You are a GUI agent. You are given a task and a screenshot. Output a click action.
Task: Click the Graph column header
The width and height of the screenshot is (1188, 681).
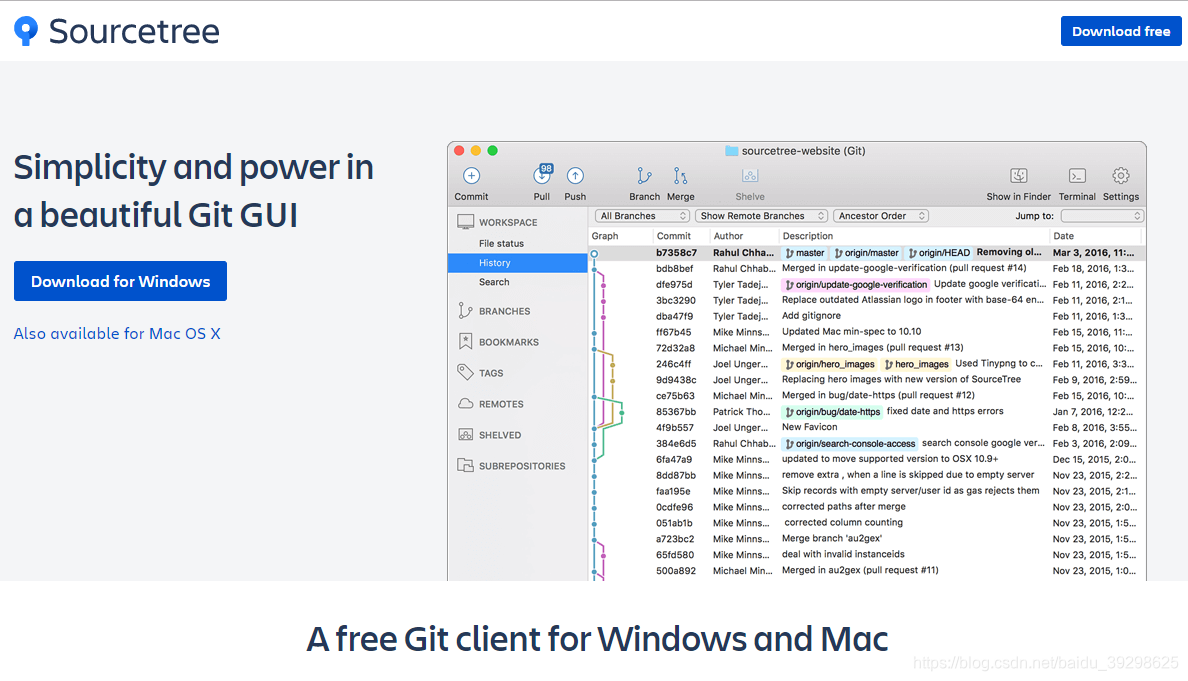click(605, 236)
